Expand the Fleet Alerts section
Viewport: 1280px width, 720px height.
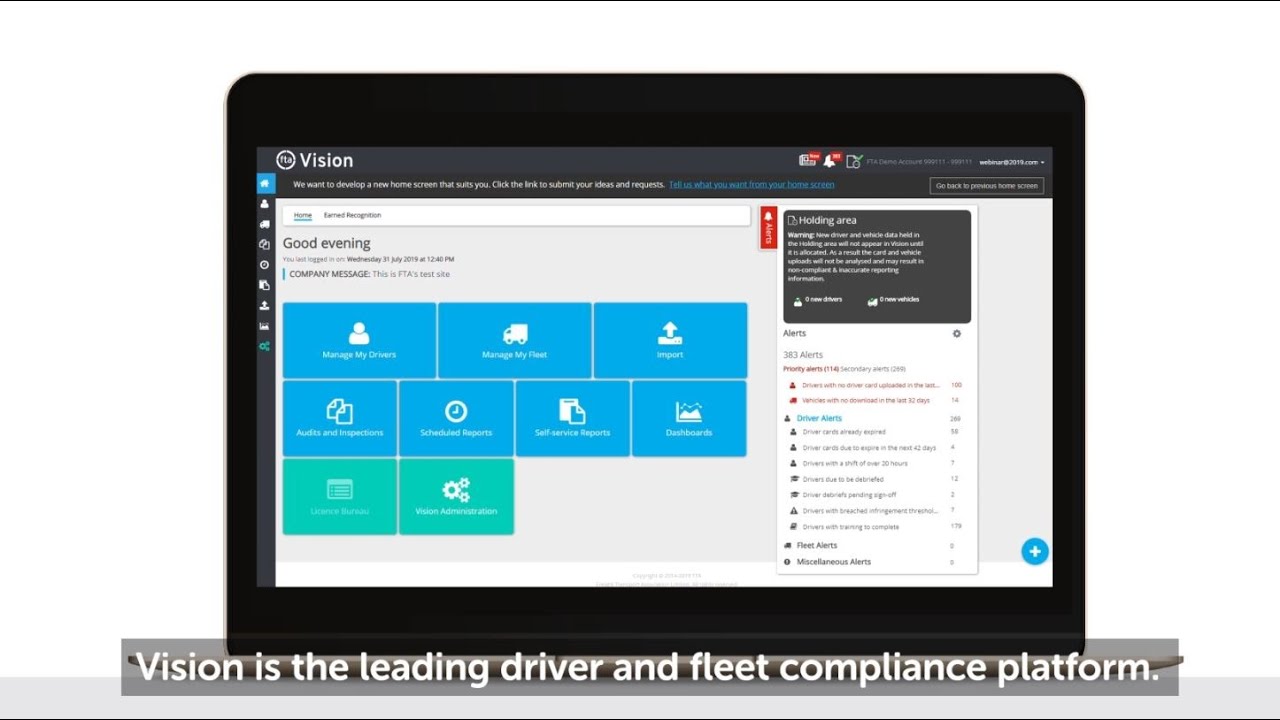coord(817,545)
